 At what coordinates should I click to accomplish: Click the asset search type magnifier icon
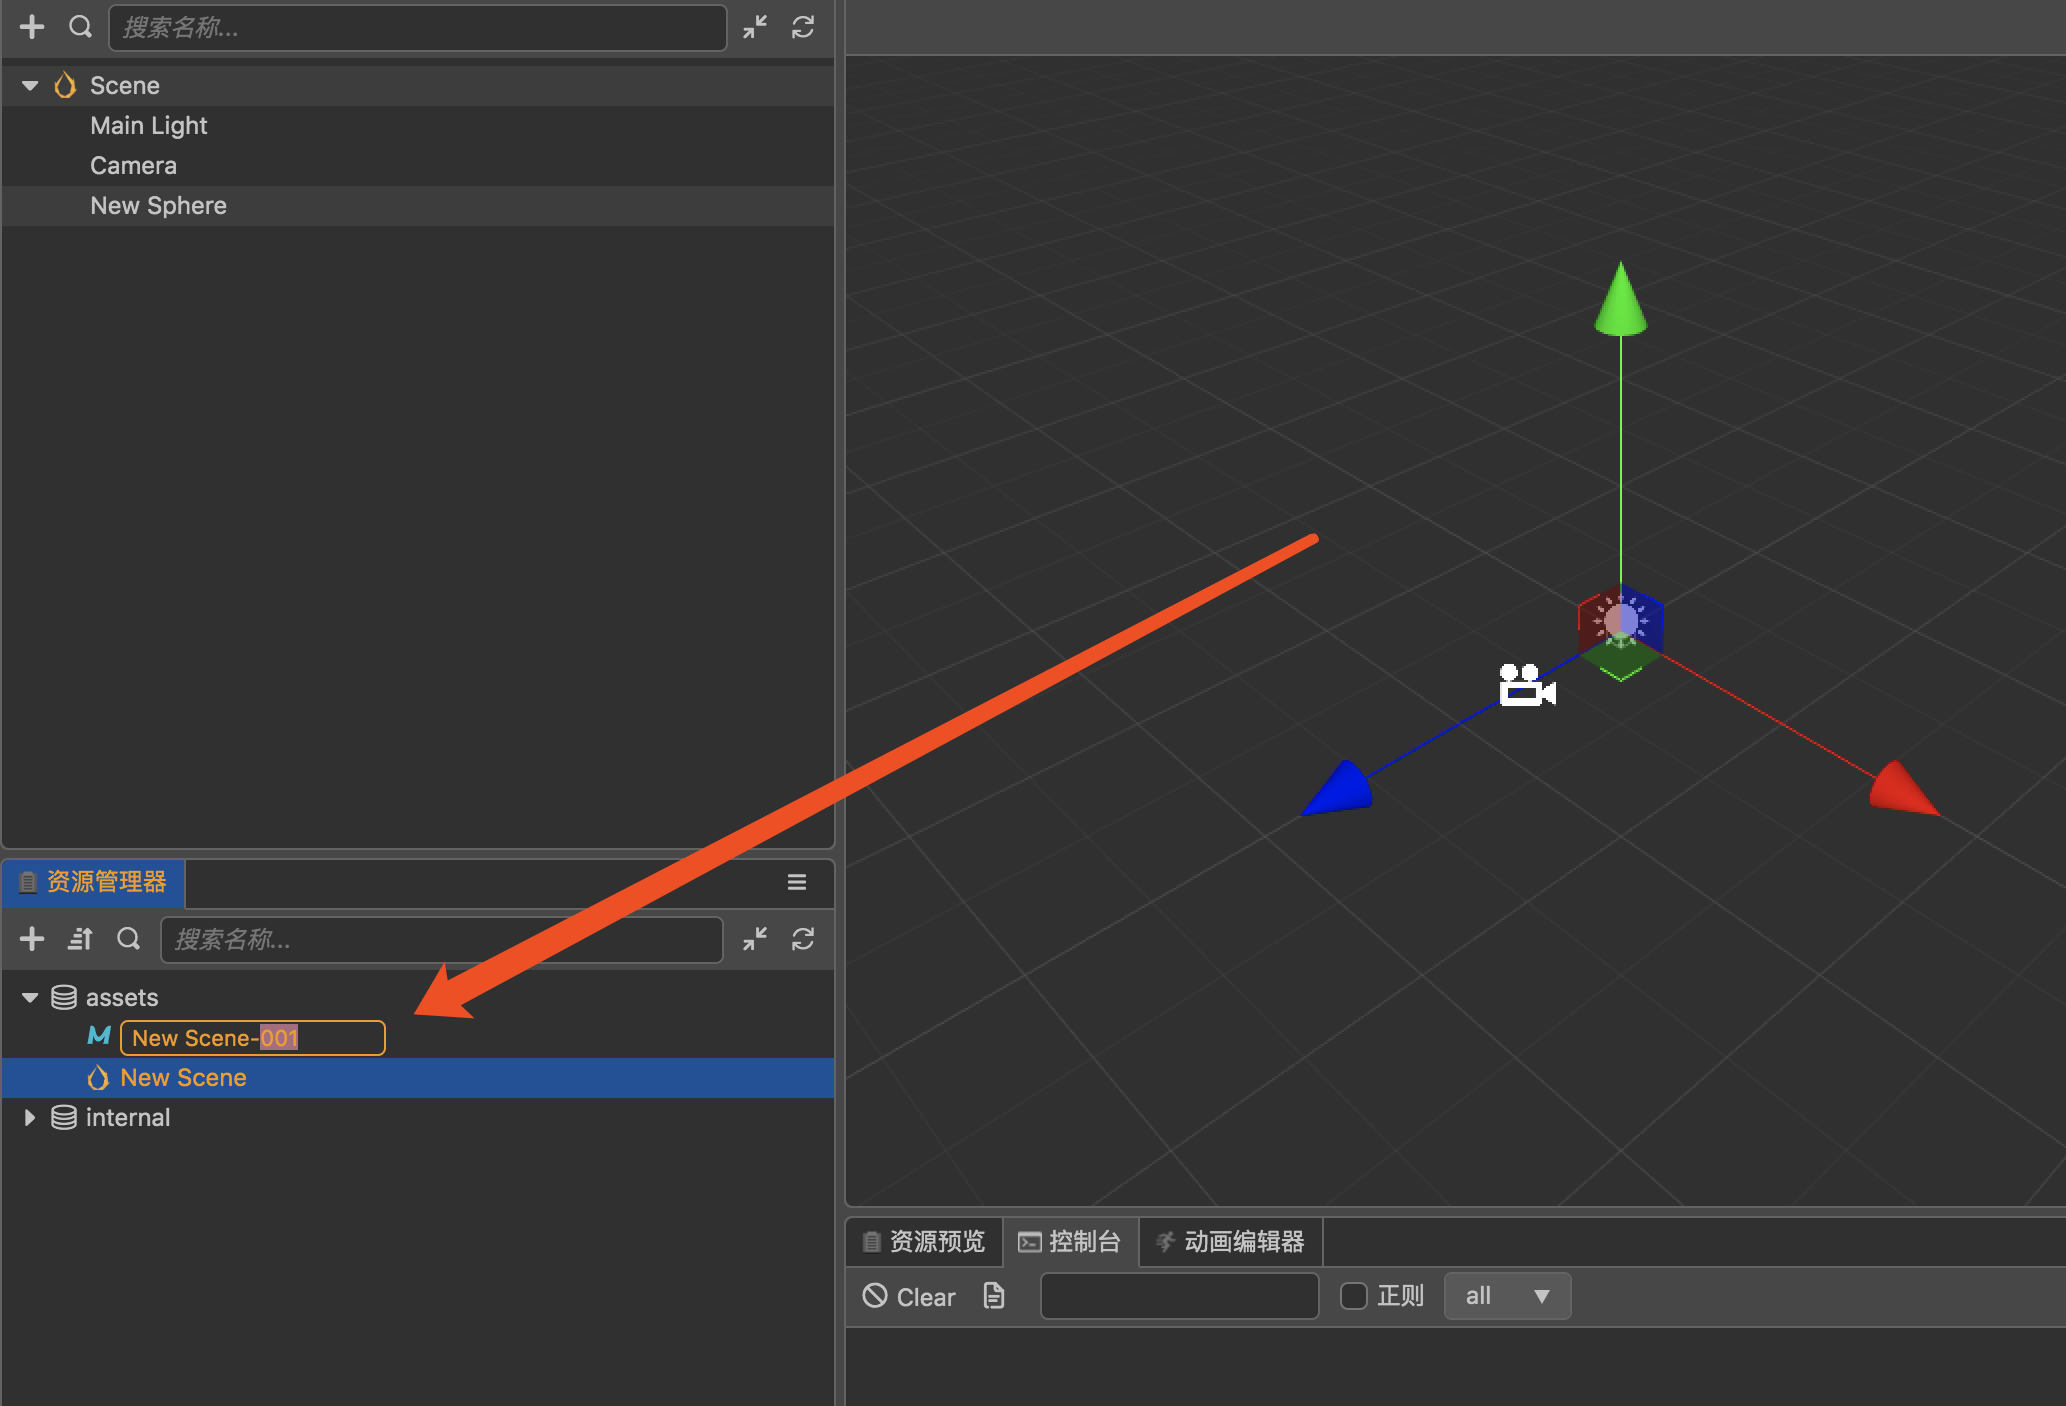pos(128,938)
